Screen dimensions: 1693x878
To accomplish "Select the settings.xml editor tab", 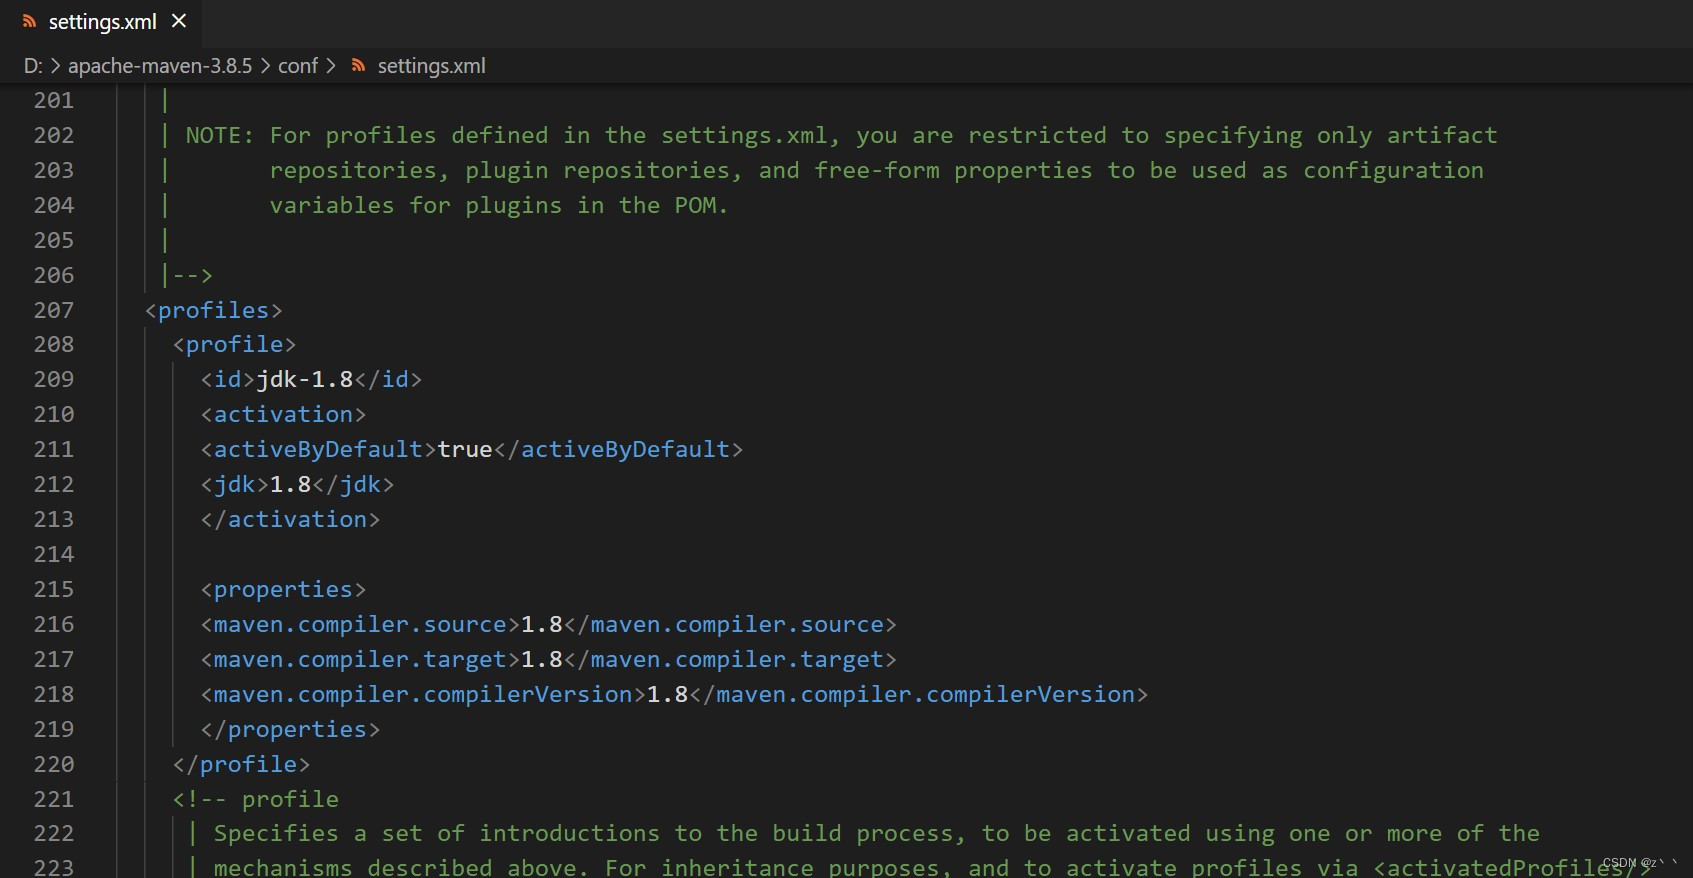I will pyautogui.click(x=102, y=22).
